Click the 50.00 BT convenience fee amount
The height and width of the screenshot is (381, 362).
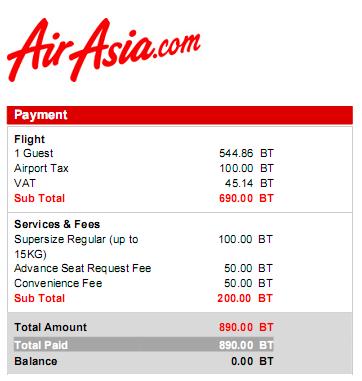pos(248,283)
